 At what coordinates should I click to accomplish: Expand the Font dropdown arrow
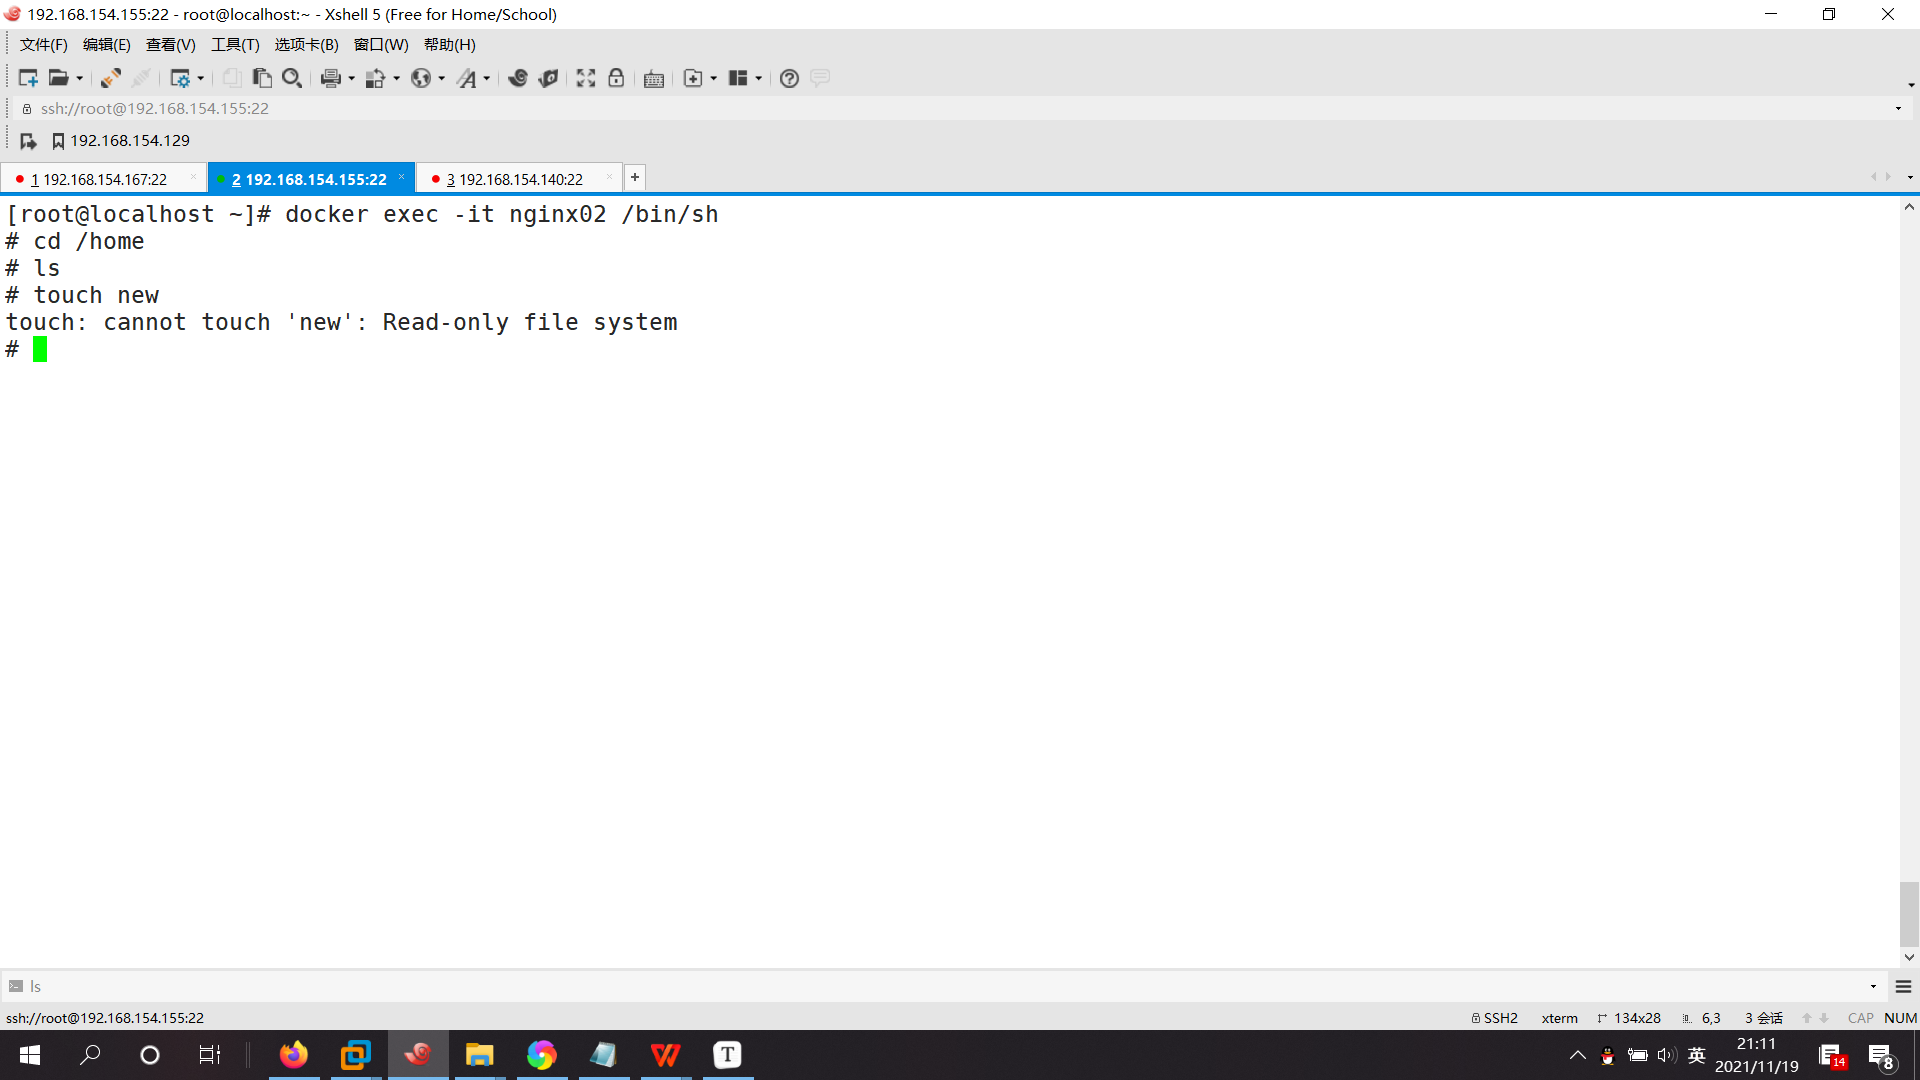coord(487,78)
